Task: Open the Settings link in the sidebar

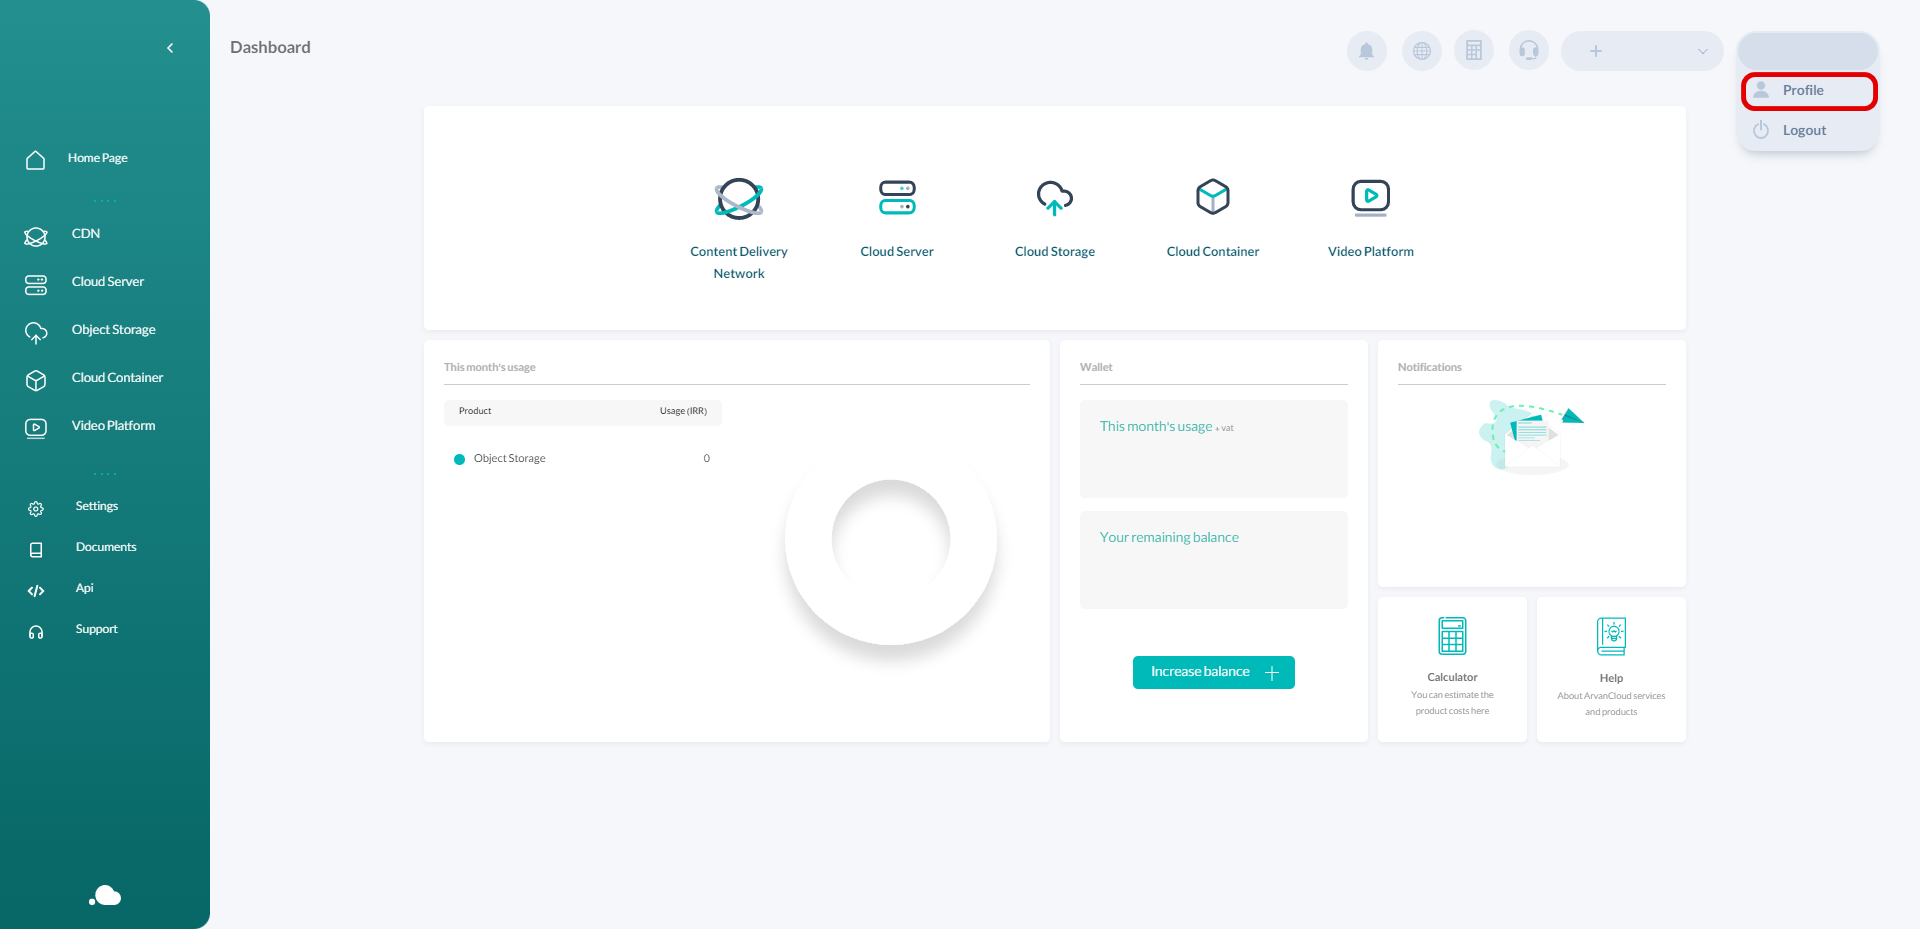Action: click(x=97, y=506)
